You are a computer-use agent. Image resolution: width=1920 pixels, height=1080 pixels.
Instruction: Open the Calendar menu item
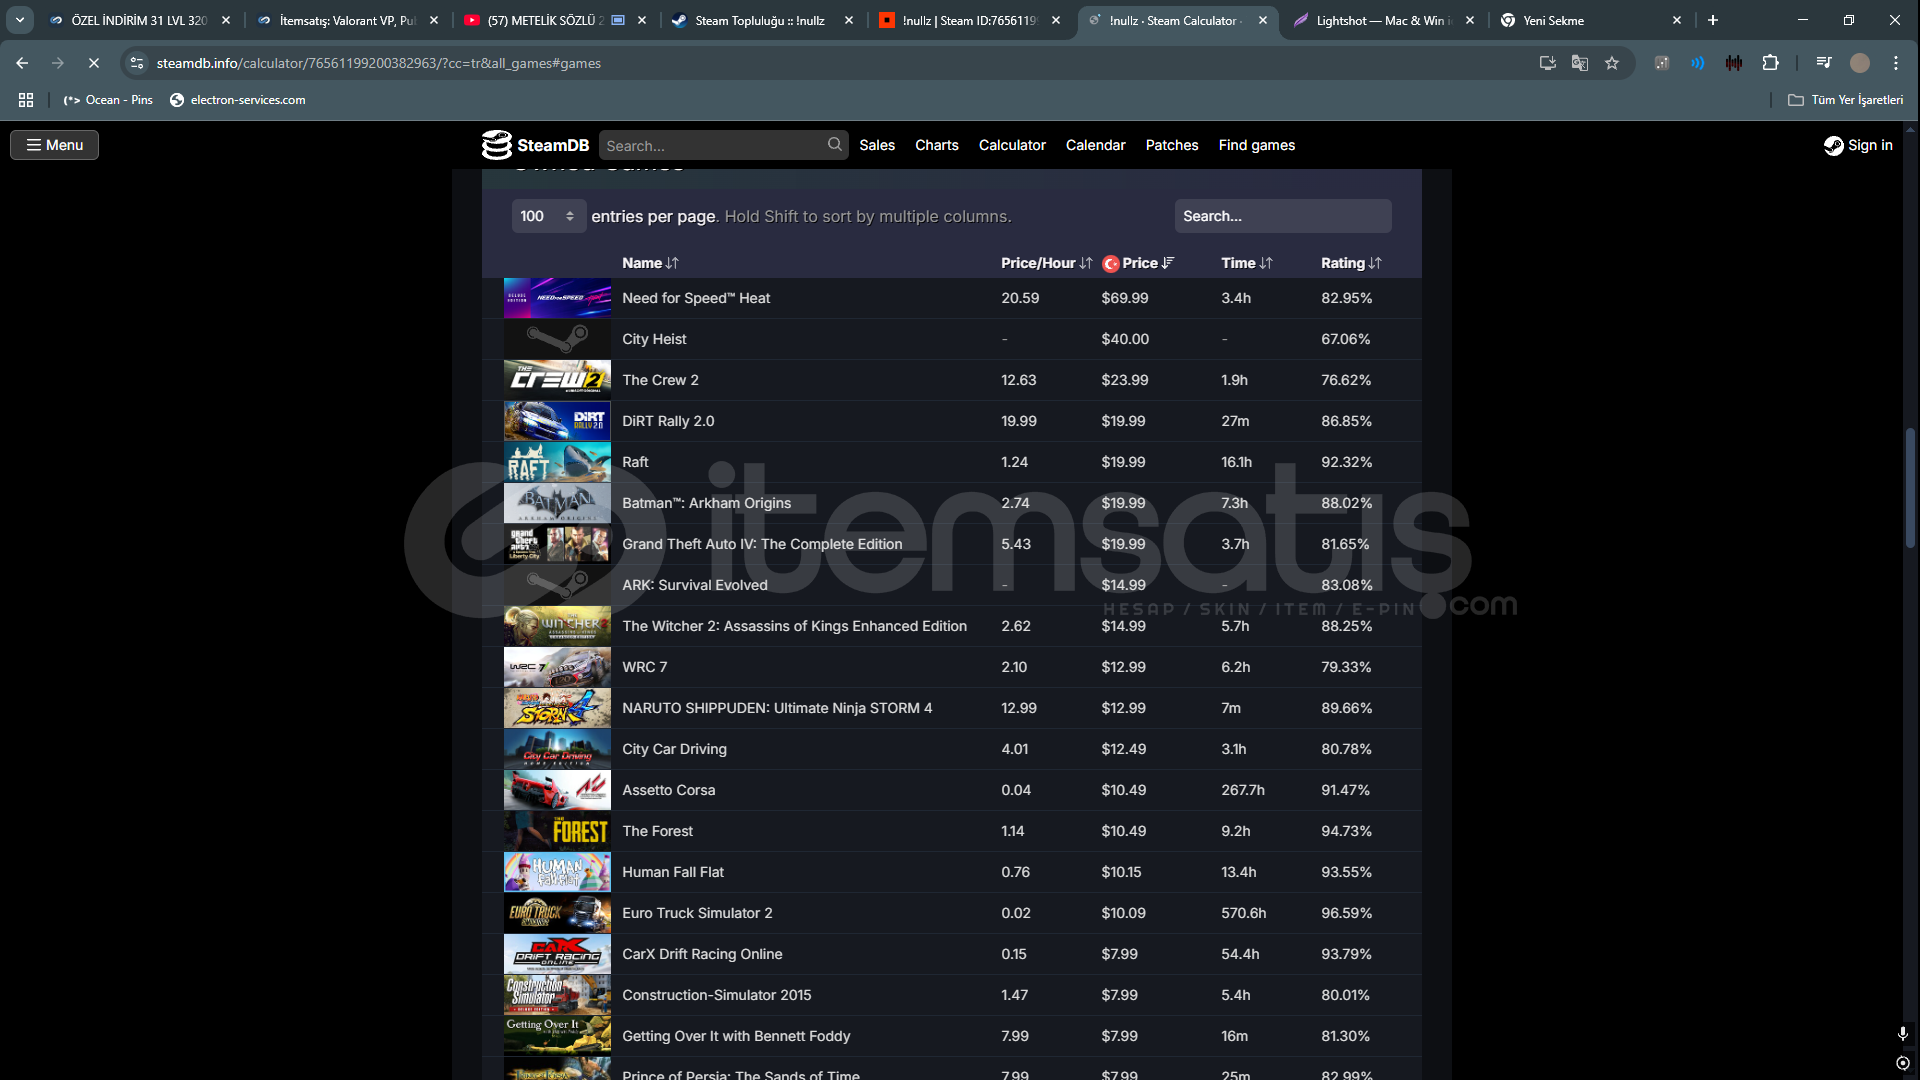1095,145
